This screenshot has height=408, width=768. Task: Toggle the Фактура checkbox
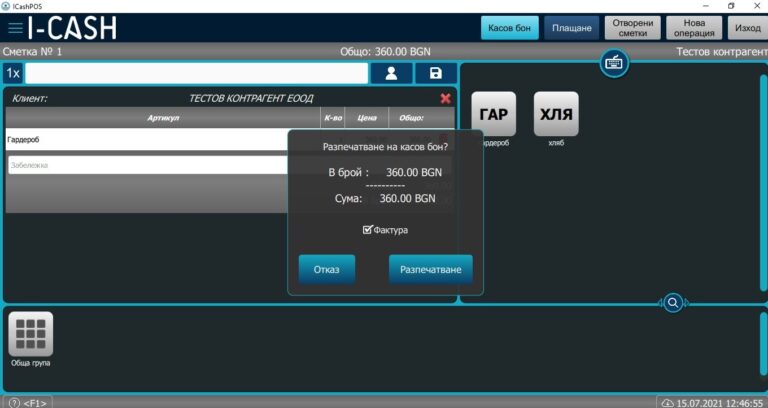tap(368, 230)
